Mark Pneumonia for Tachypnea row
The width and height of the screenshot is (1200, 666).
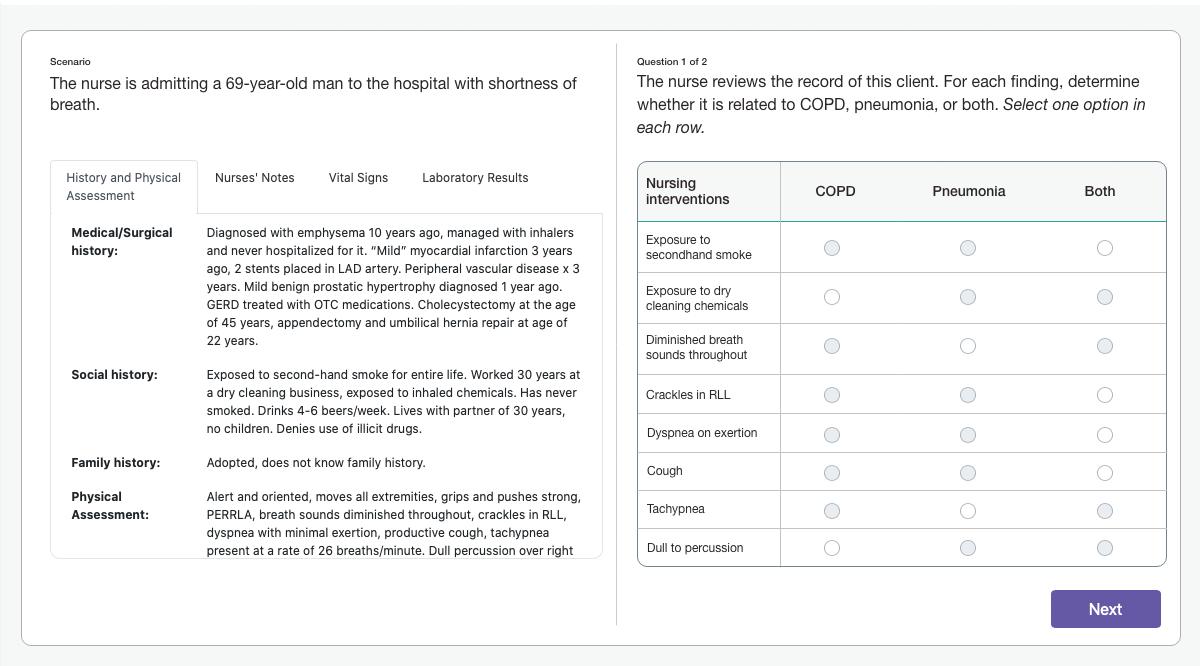[968, 511]
